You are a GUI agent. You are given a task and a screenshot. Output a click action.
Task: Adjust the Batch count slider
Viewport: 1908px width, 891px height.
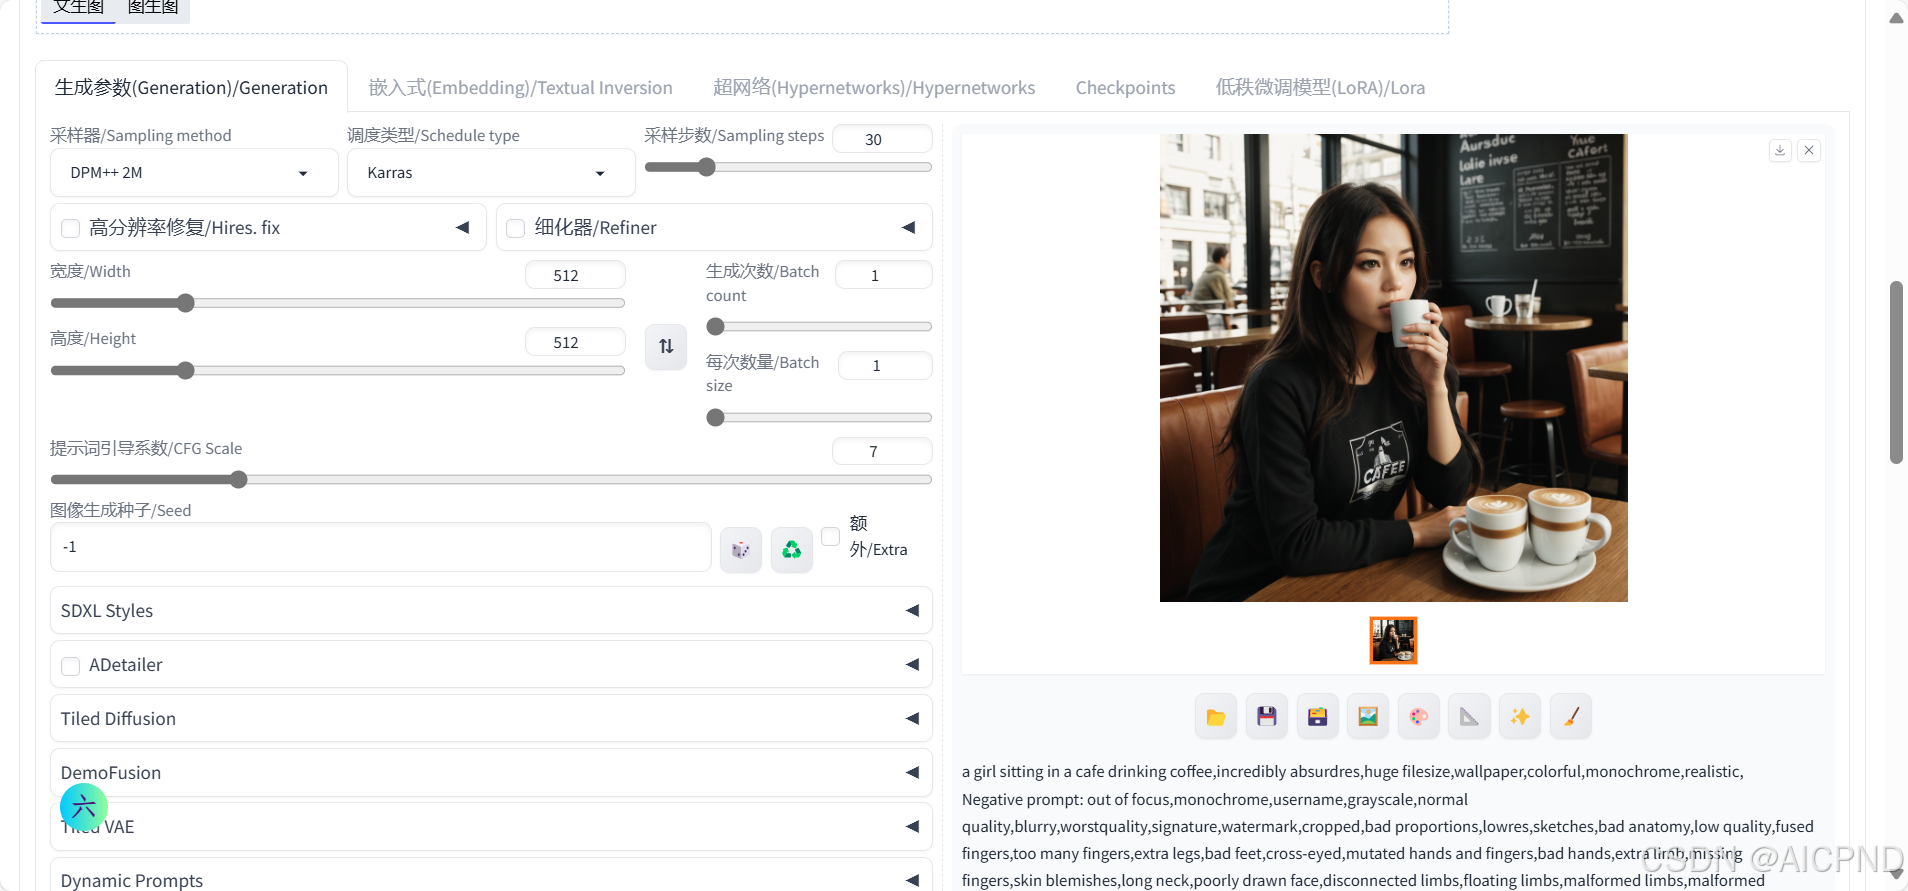point(819,327)
